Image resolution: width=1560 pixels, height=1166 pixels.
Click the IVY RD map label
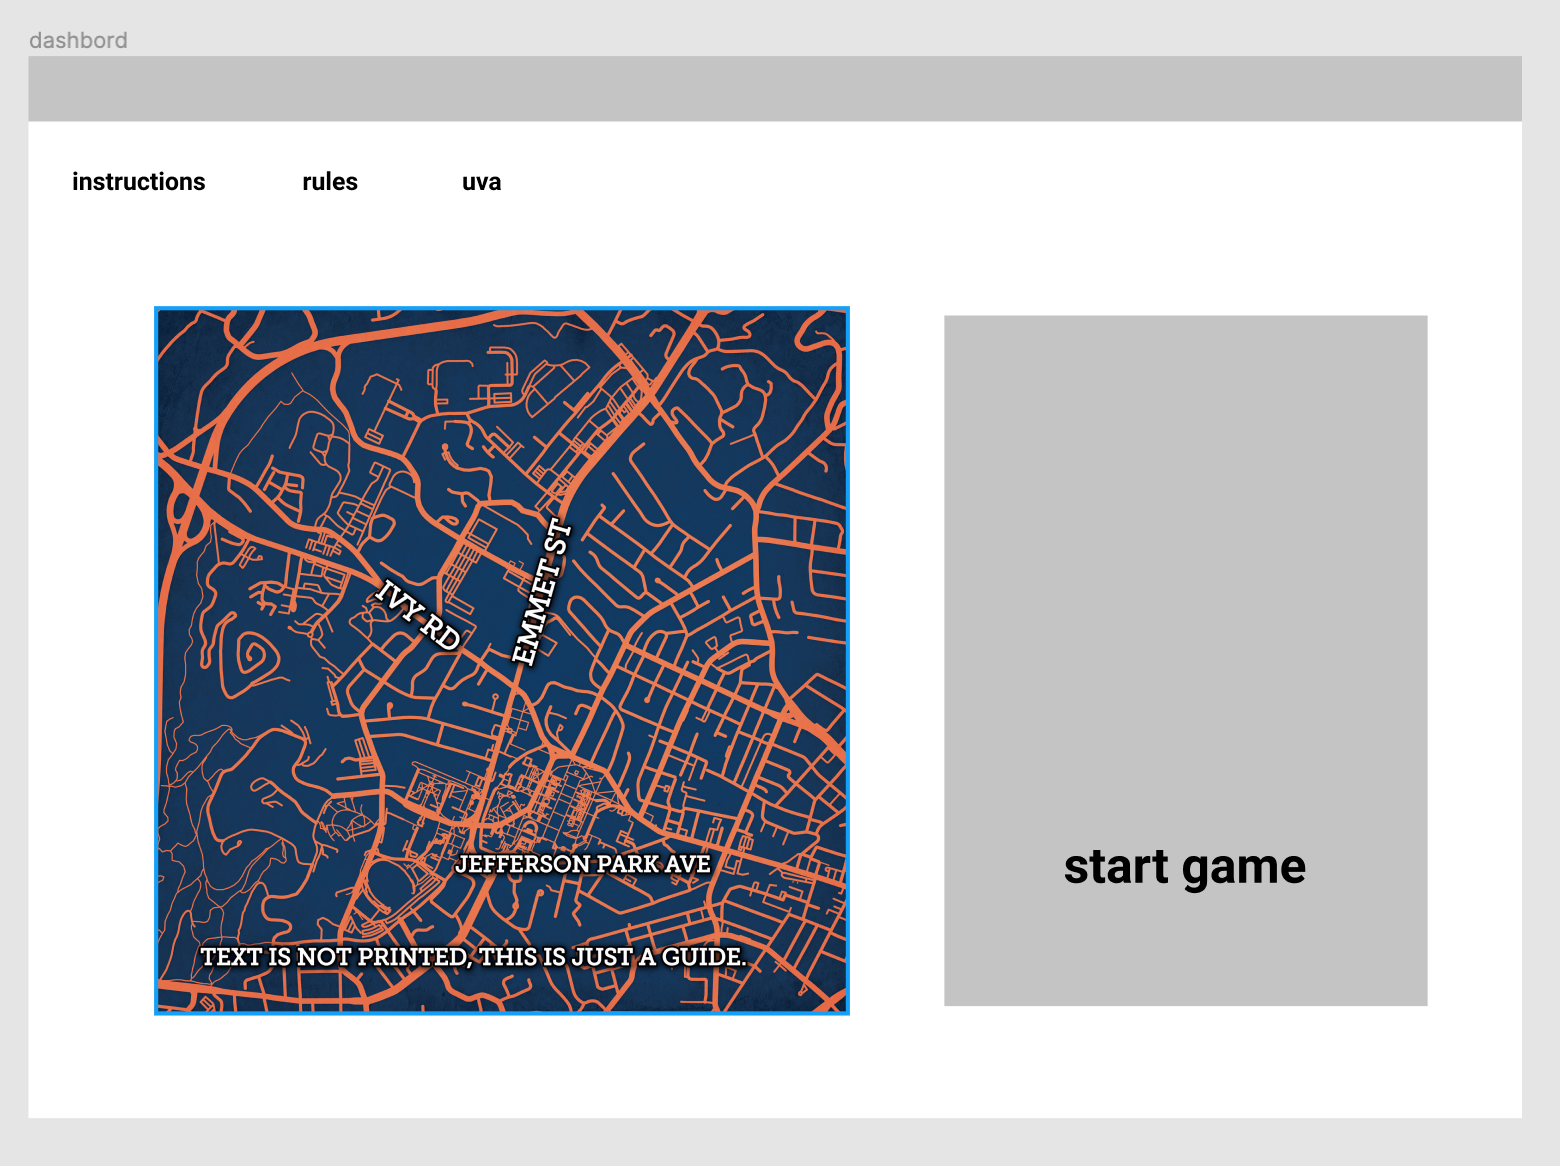pos(417,615)
